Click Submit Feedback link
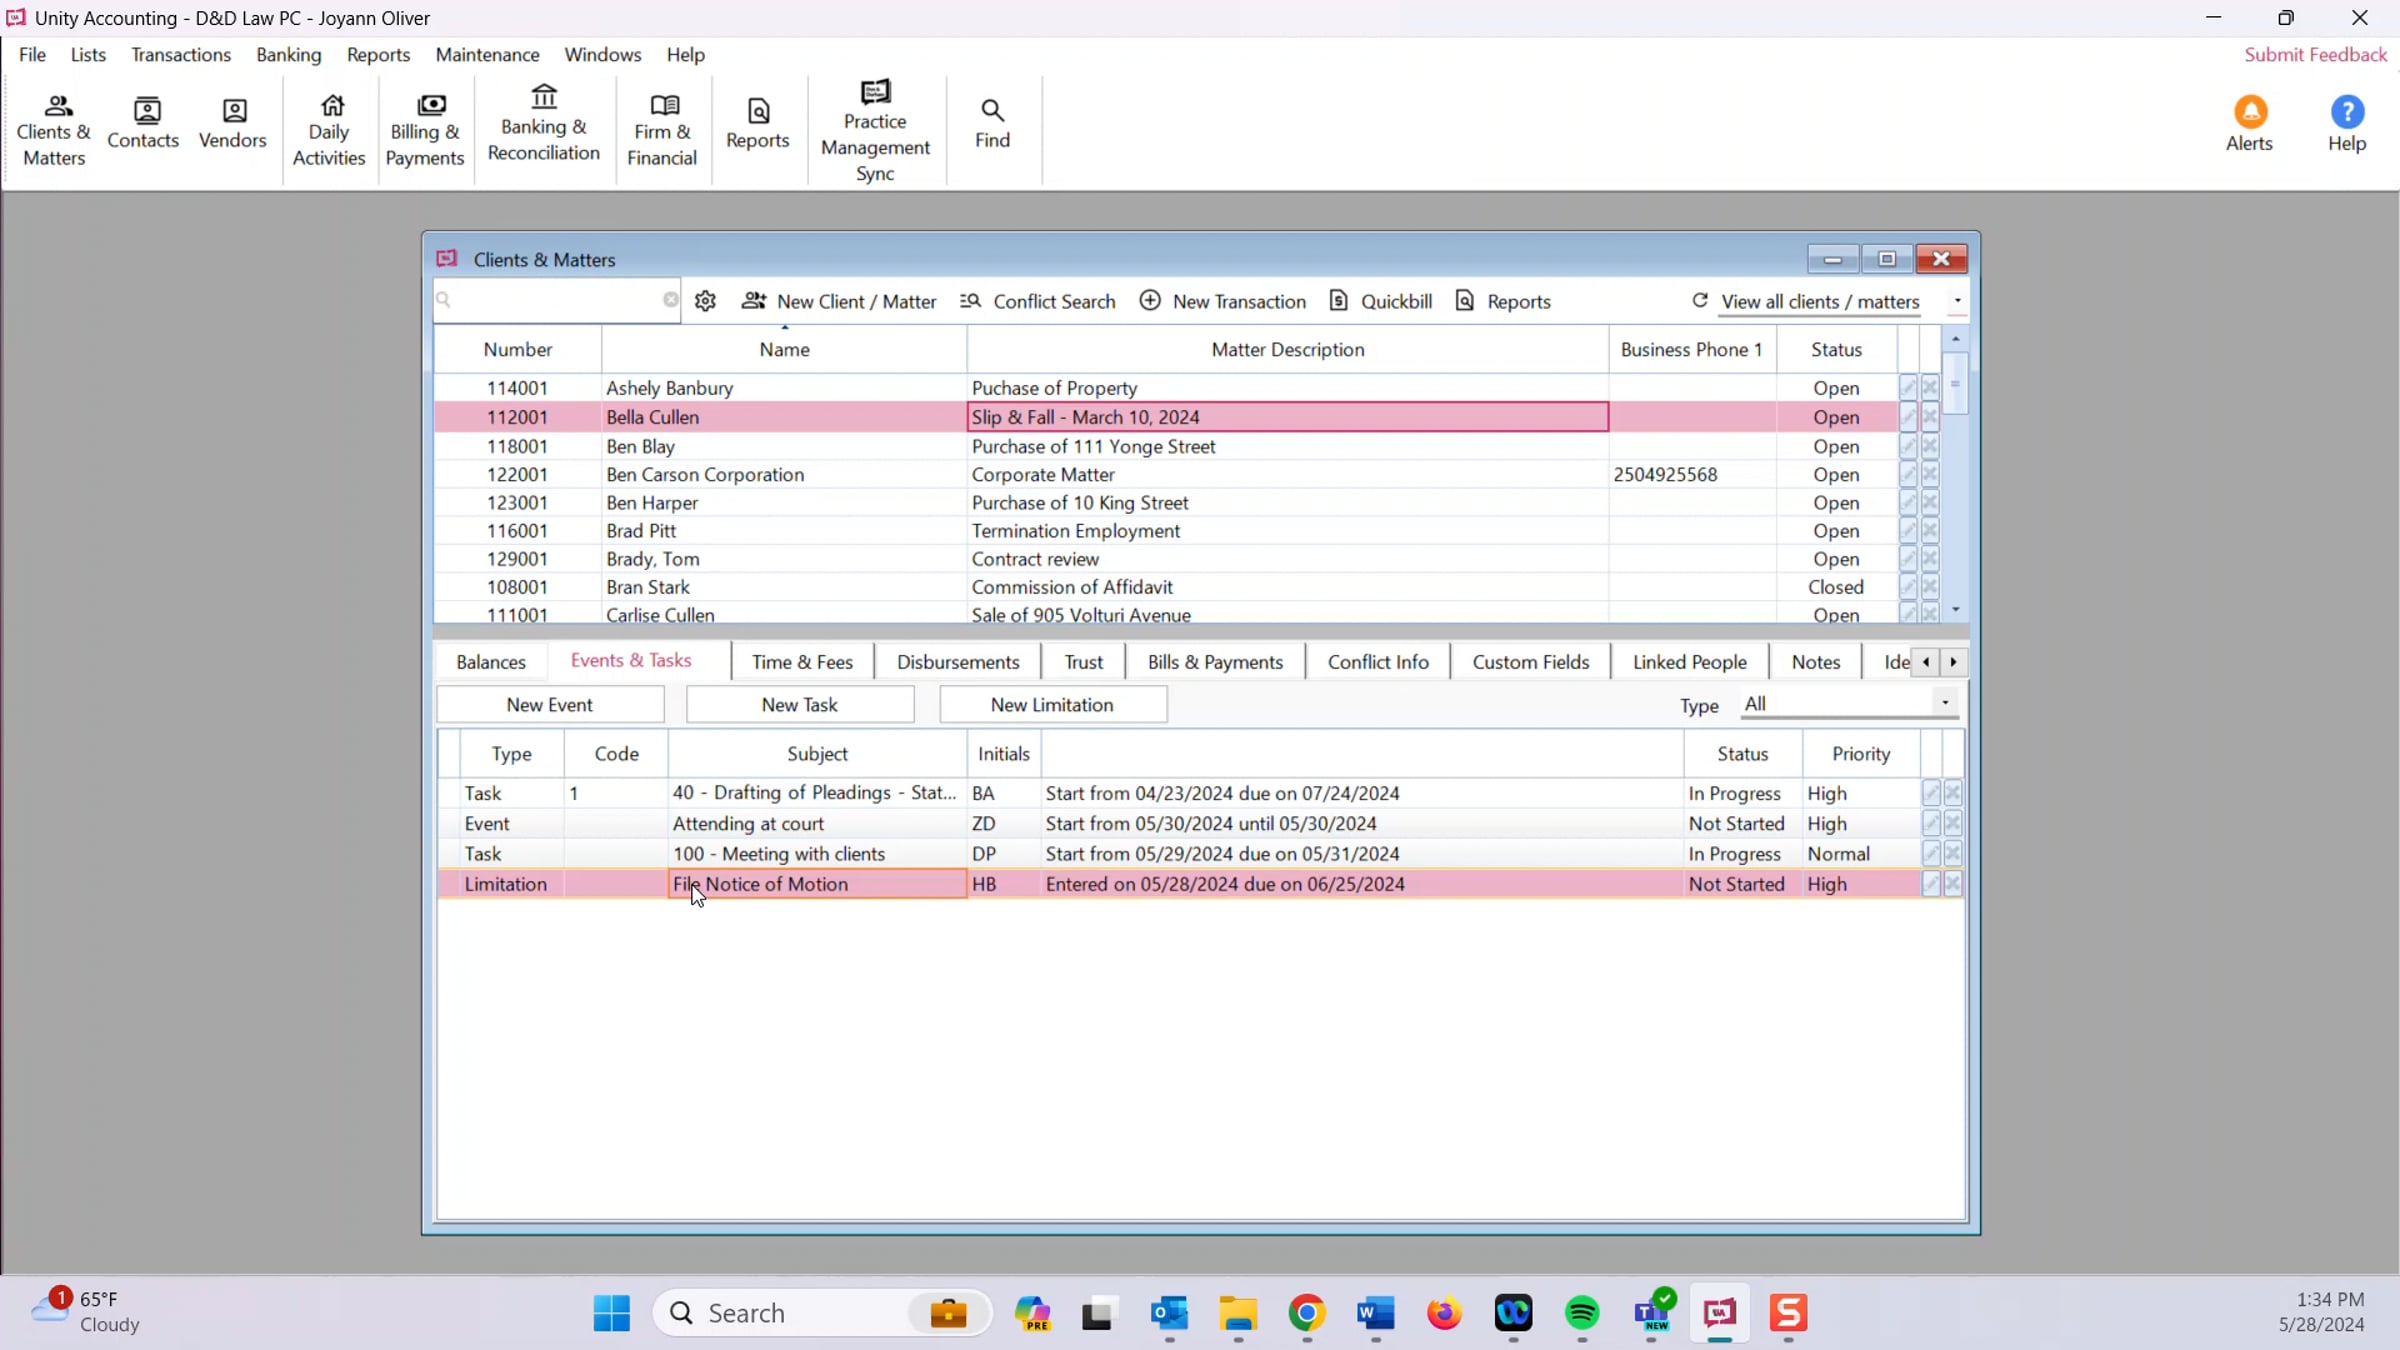This screenshot has height=1350, width=2400. point(2315,55)
